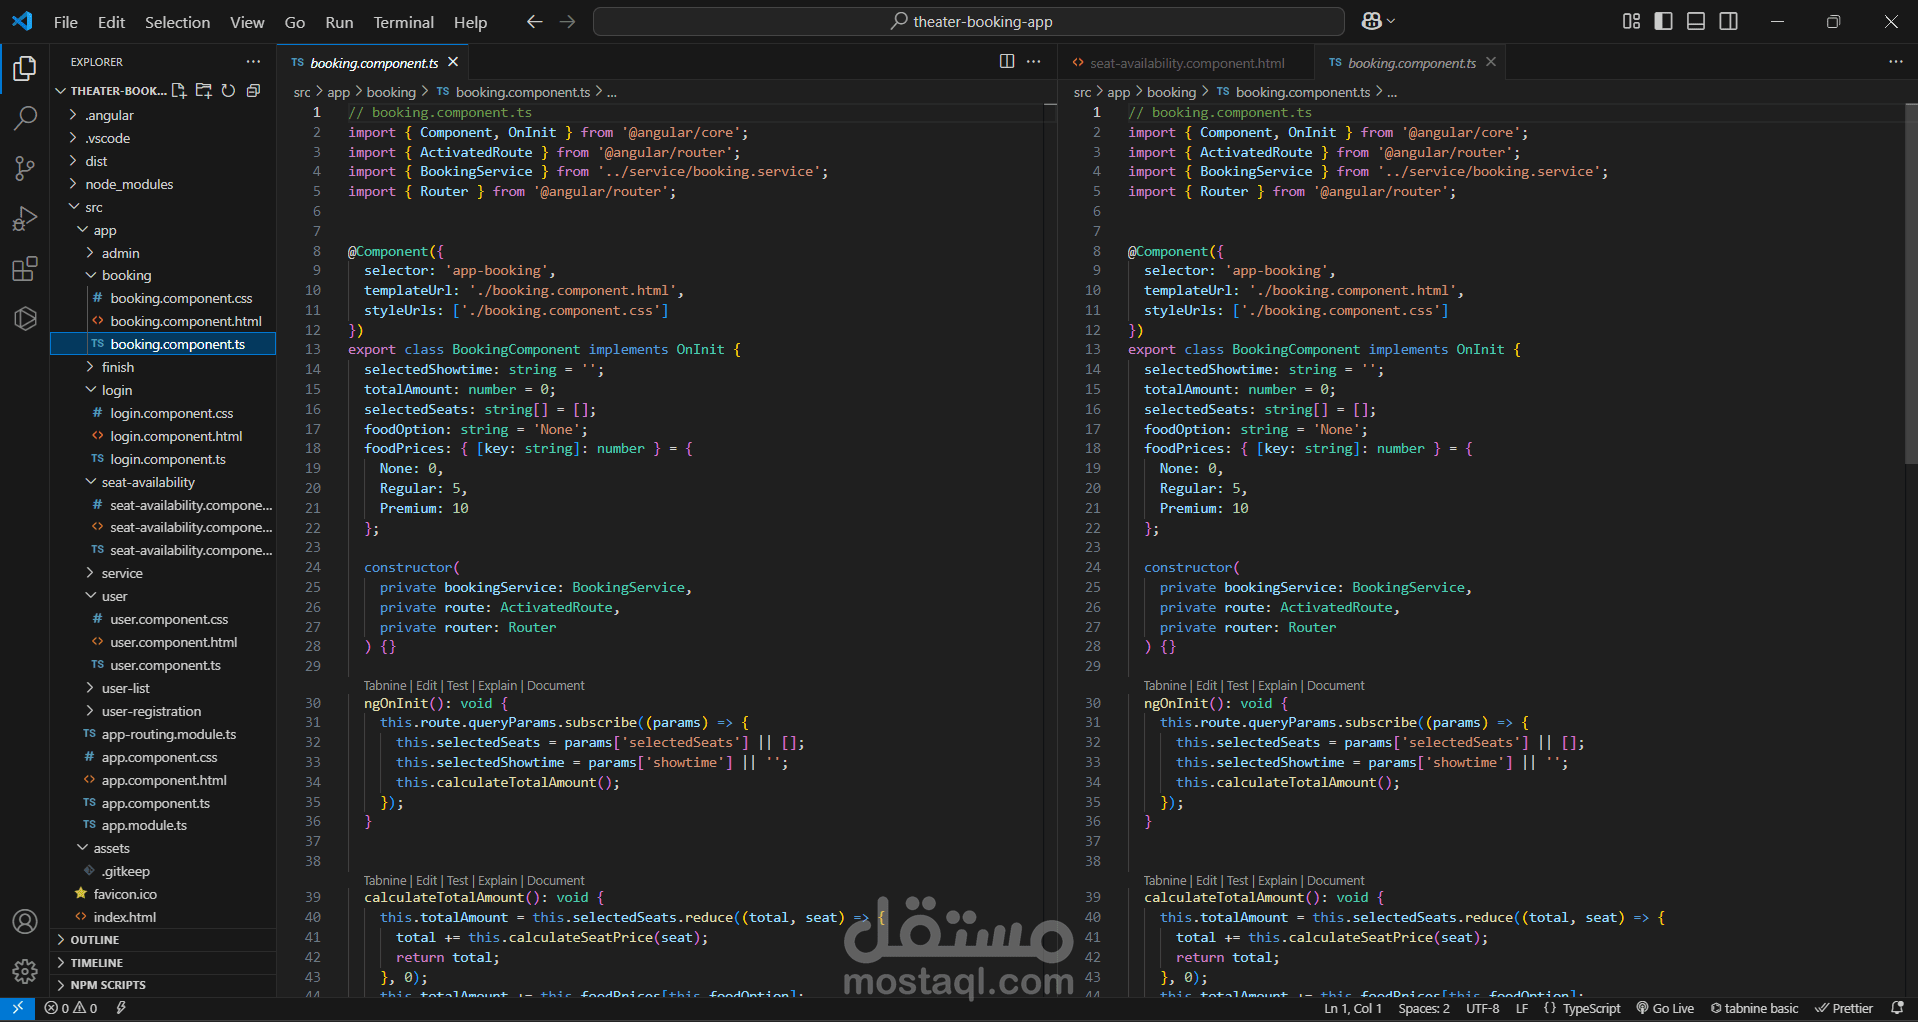This screenshot has width=1918, height=1022.
Task: Split the left editor to the right
Action: click(1007, 62)
